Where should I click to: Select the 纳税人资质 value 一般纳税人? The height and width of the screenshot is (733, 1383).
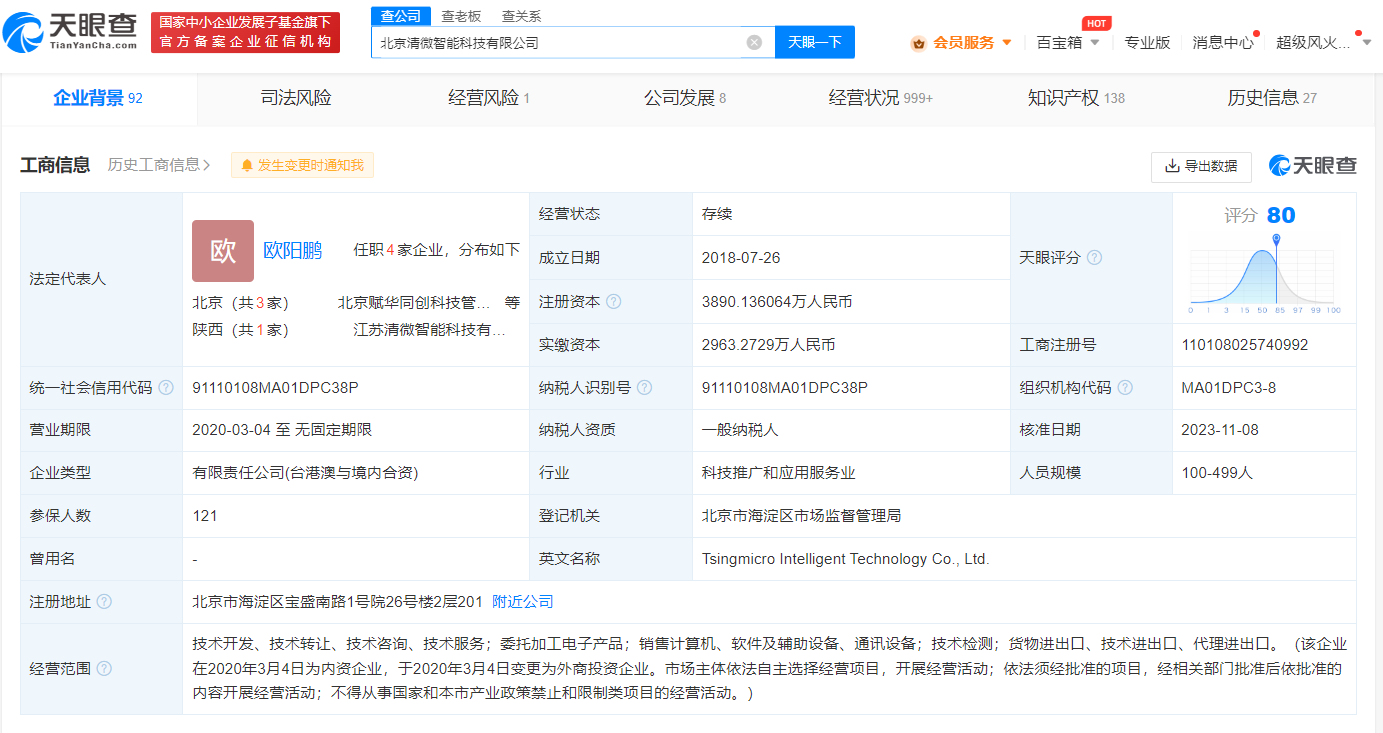pyautogui.click(x=740, y=430)
